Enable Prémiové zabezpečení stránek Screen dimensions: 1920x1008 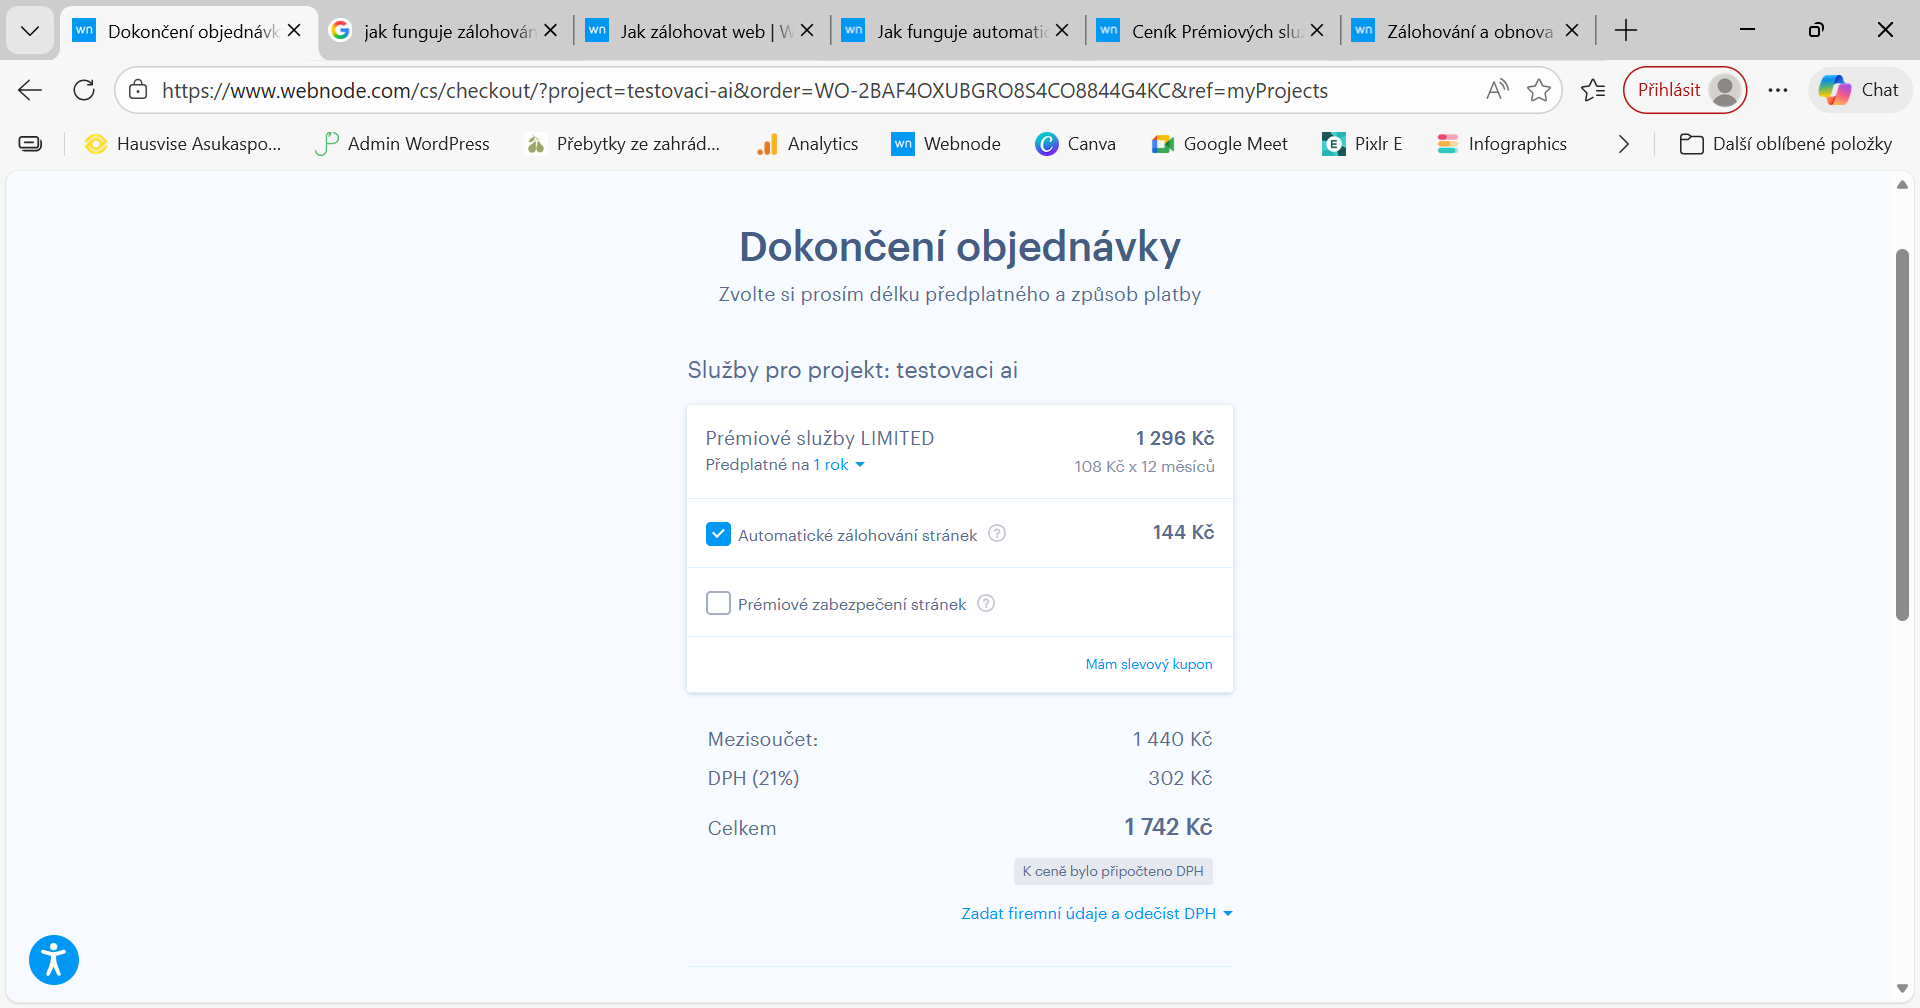point(718,602)
